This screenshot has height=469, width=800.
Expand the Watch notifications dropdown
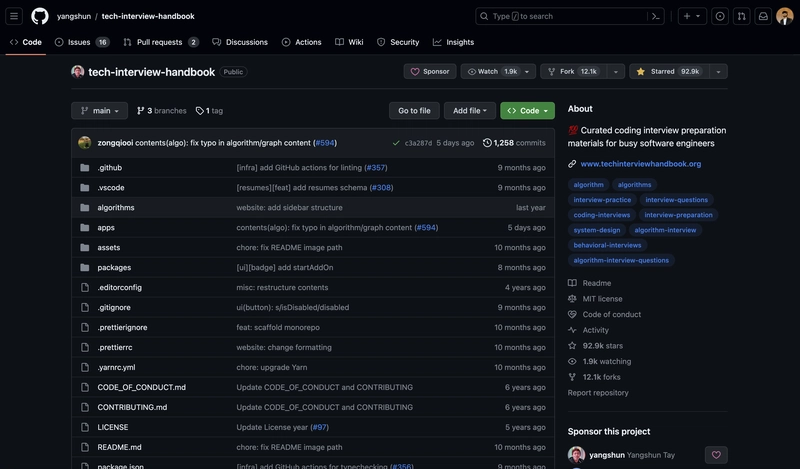click(x=498, y=71)
